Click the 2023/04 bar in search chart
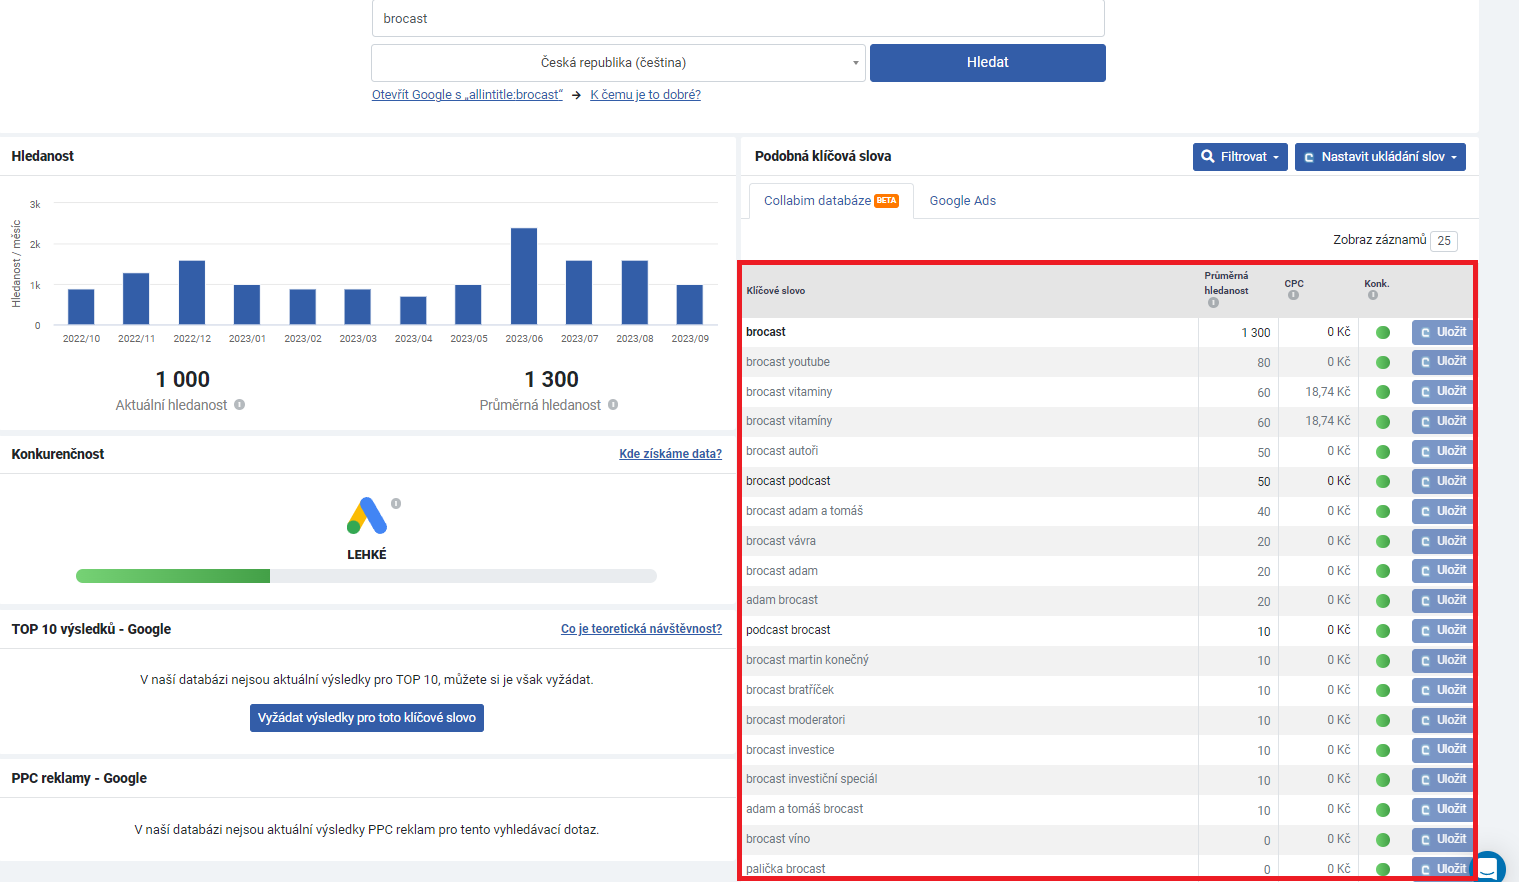This screenshot has height=882, width=1519. [413, 310]
